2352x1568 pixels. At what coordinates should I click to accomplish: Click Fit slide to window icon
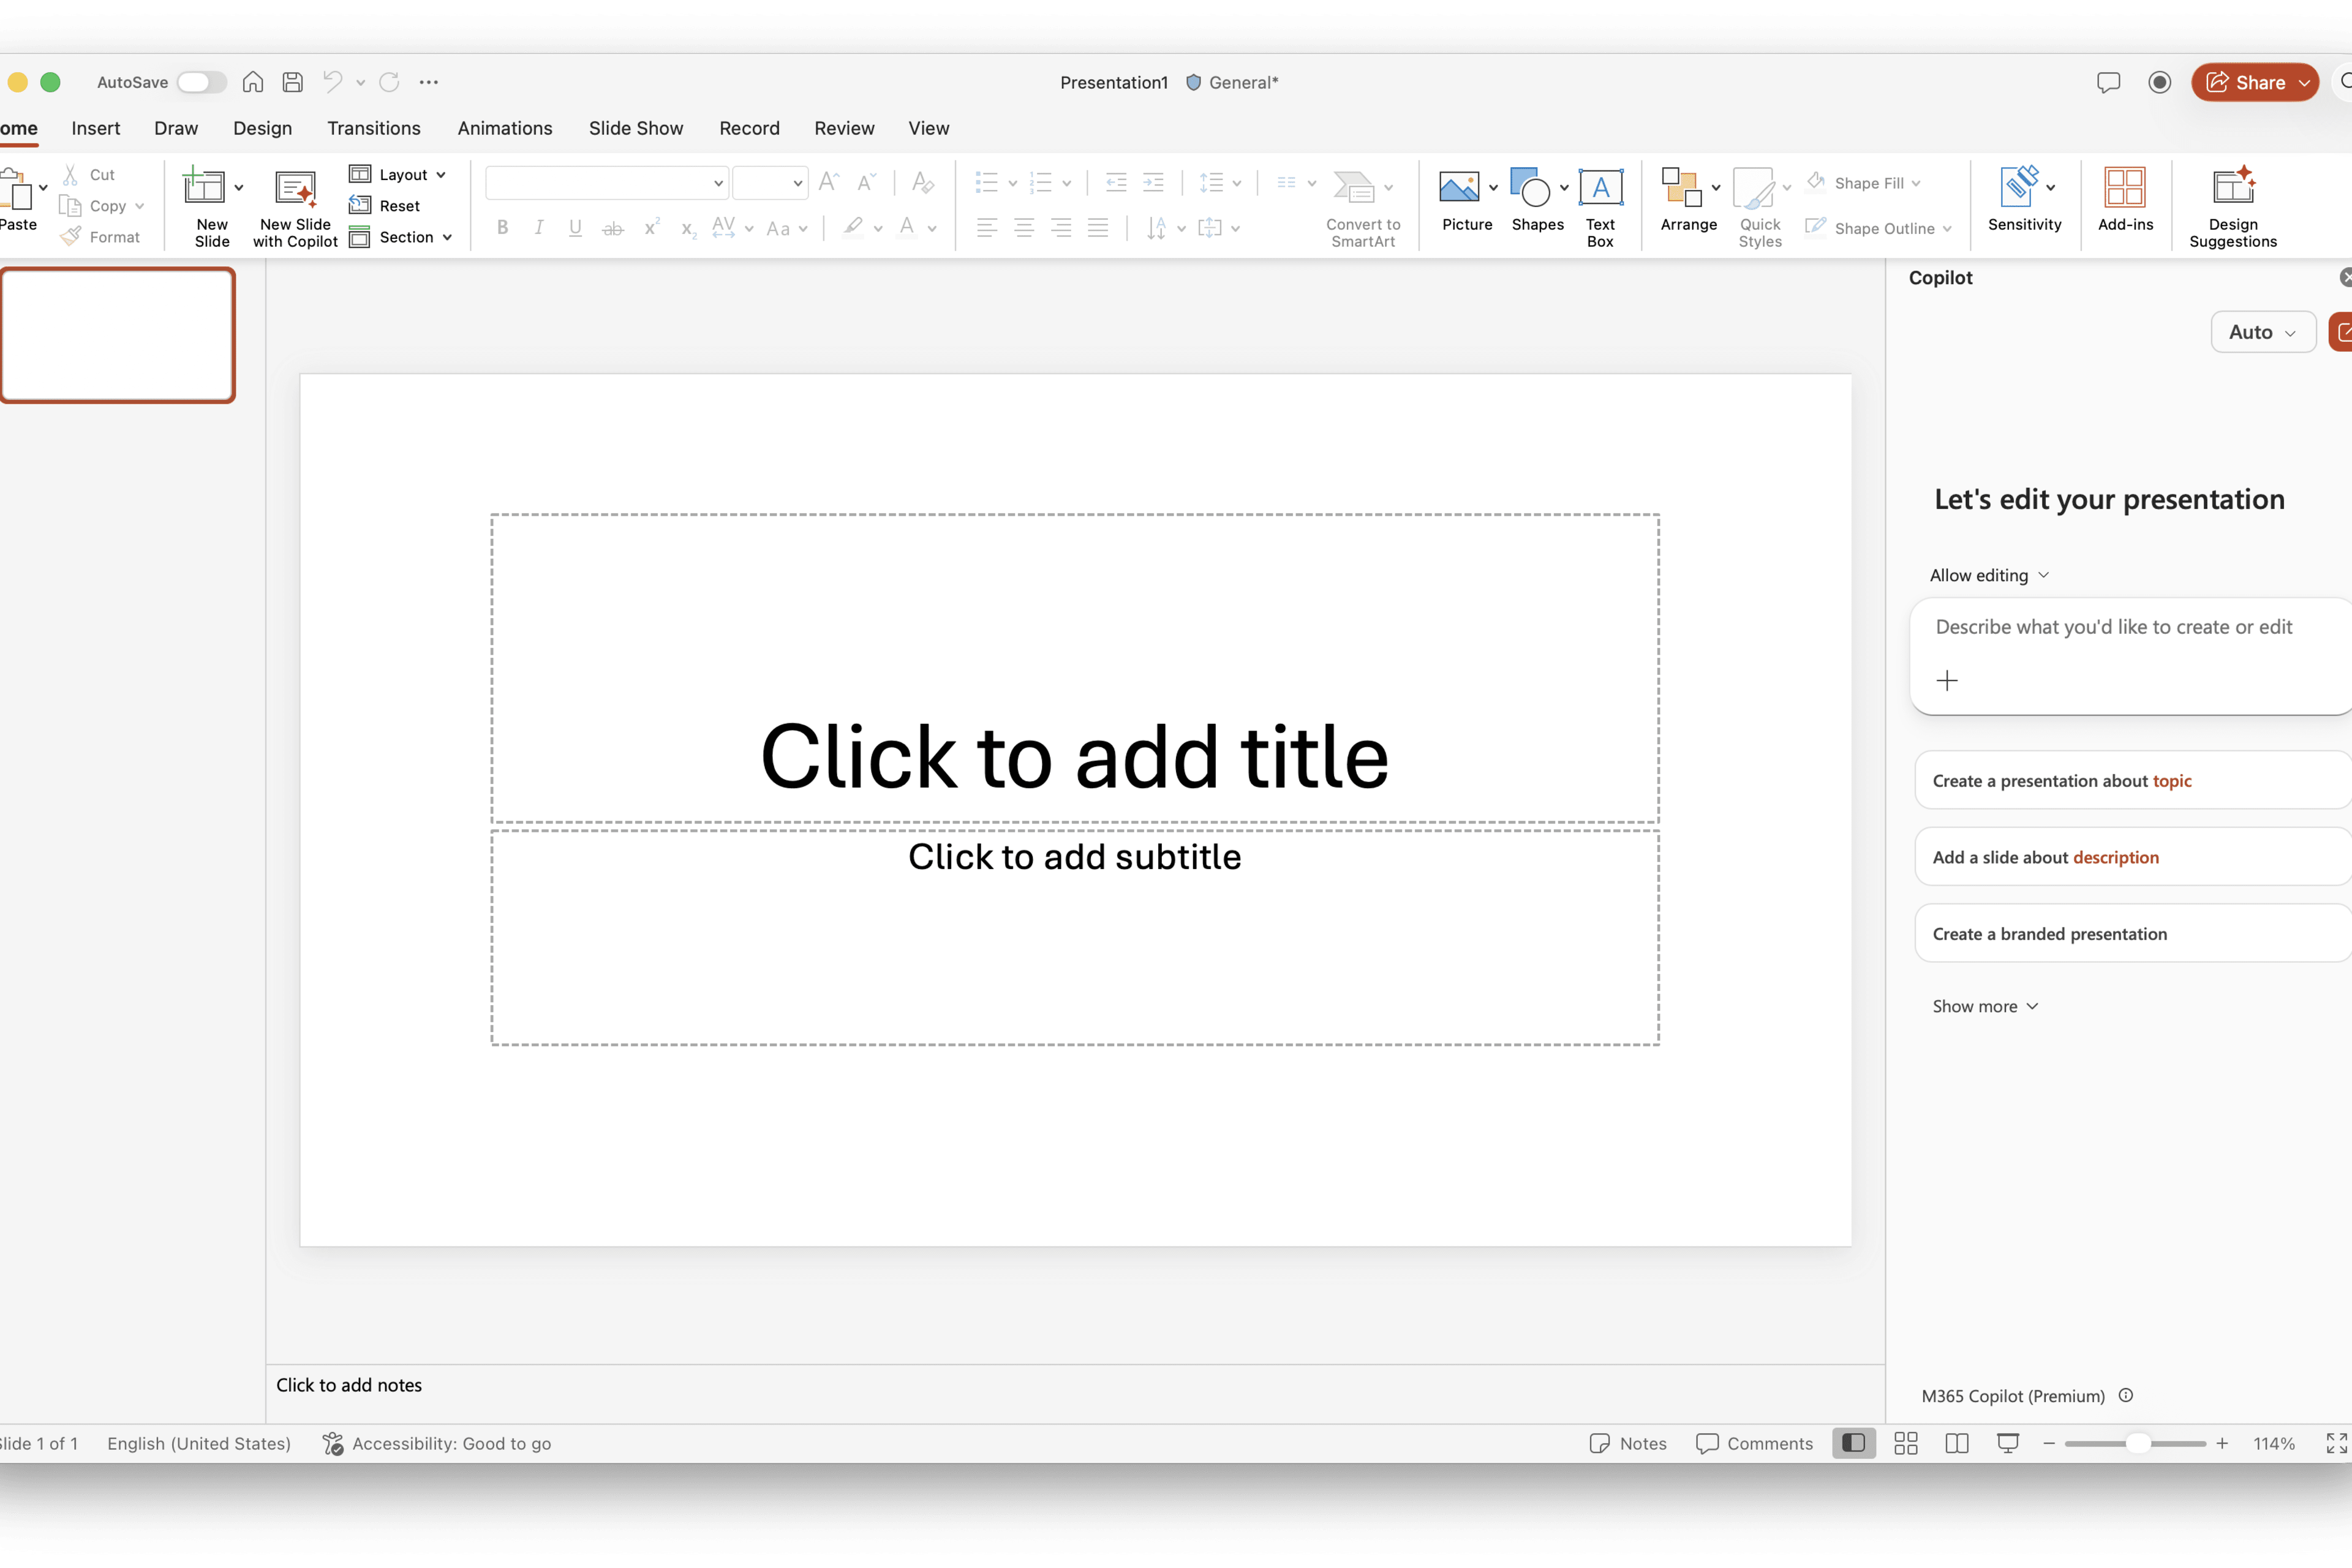coord(2336,1443)
